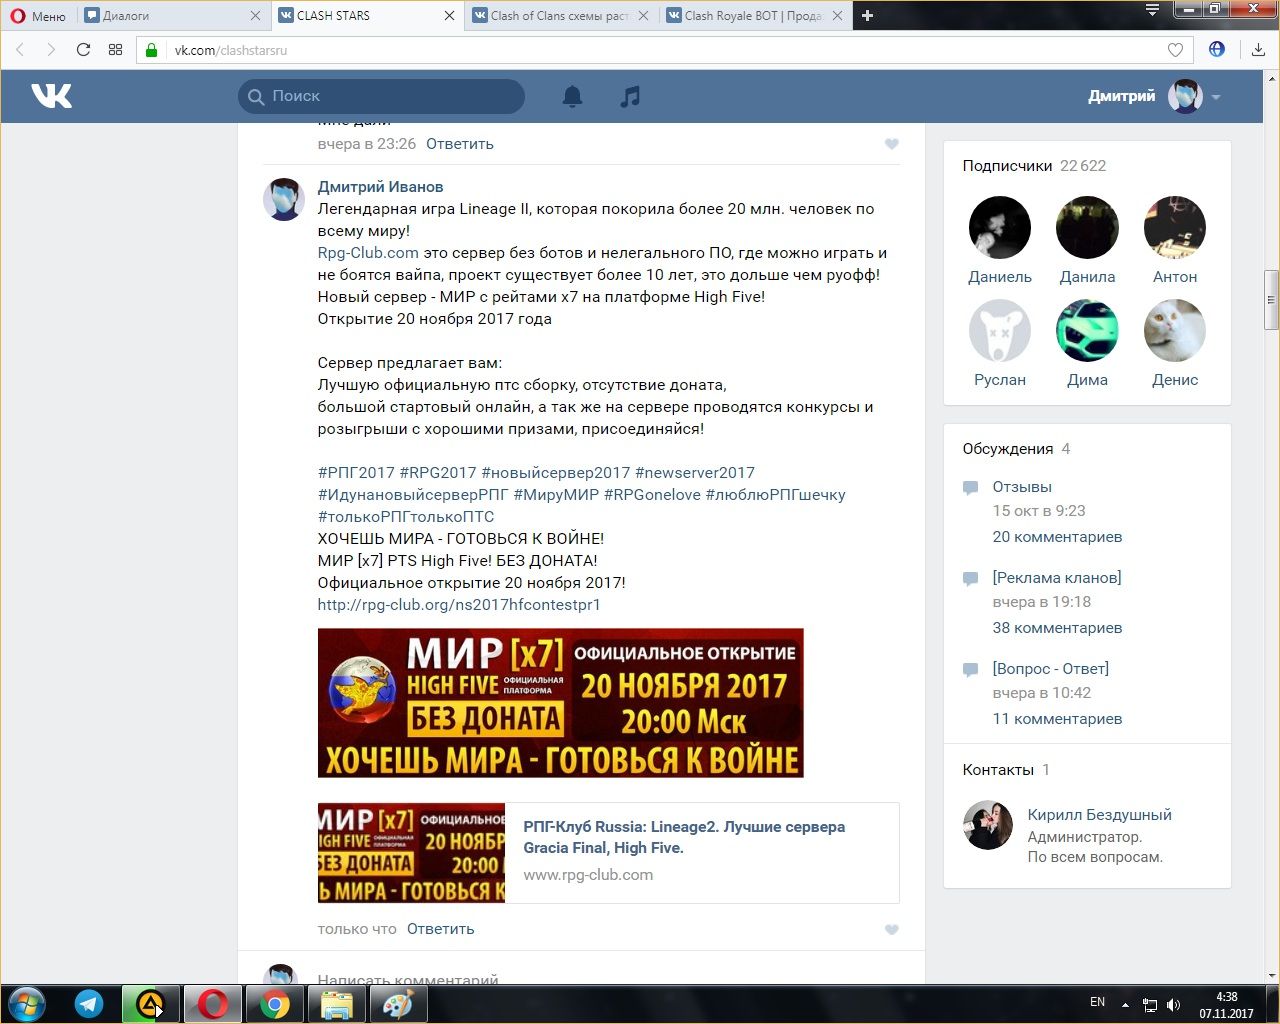Viewport: 1280px width, 1024px height.
Task: Open VPN globe icon in address bar
Action: 1217,49
